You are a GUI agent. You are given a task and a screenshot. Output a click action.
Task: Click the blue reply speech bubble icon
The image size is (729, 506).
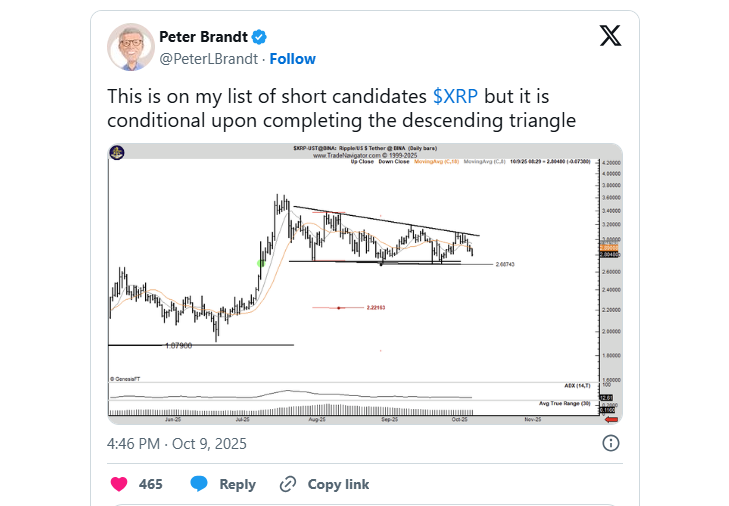pos(199,484)
